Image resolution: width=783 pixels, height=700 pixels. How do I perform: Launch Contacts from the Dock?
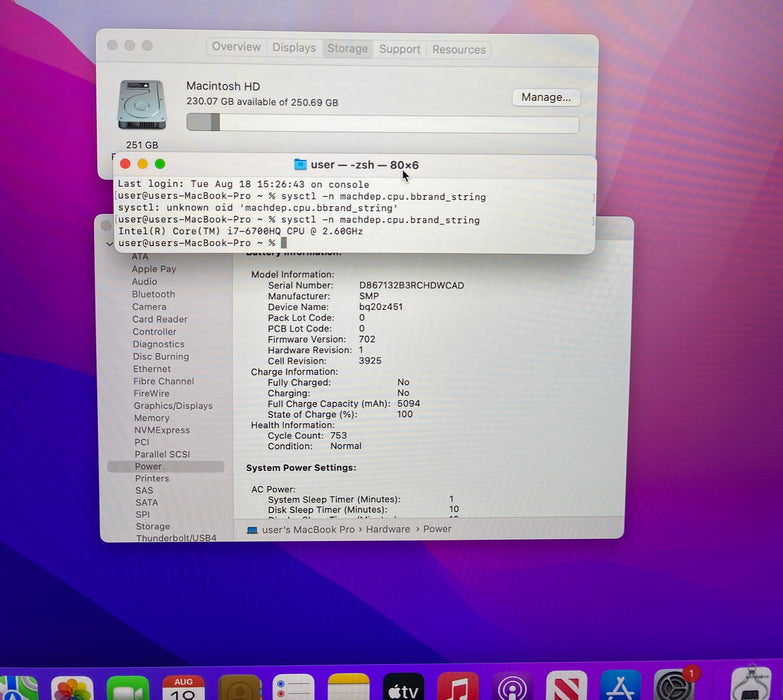240,688
